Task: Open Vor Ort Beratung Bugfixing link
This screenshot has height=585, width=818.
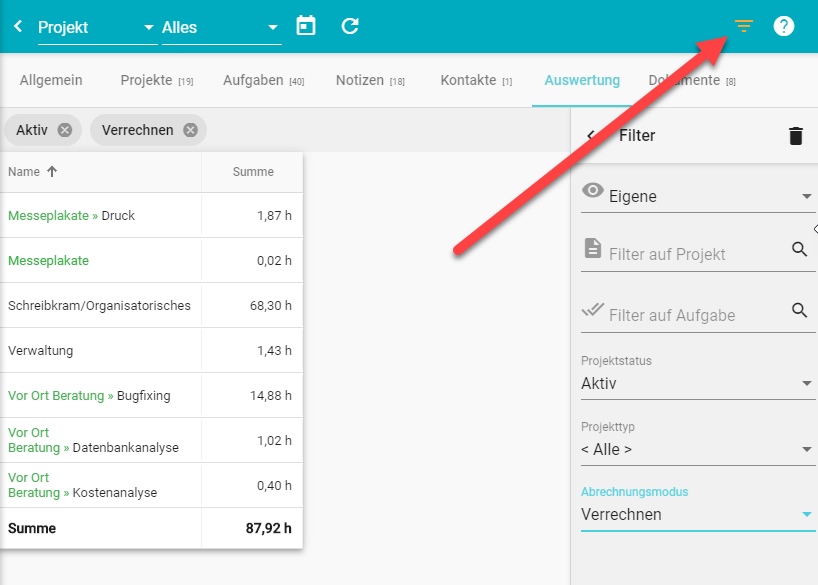Action: click(56, 396)
